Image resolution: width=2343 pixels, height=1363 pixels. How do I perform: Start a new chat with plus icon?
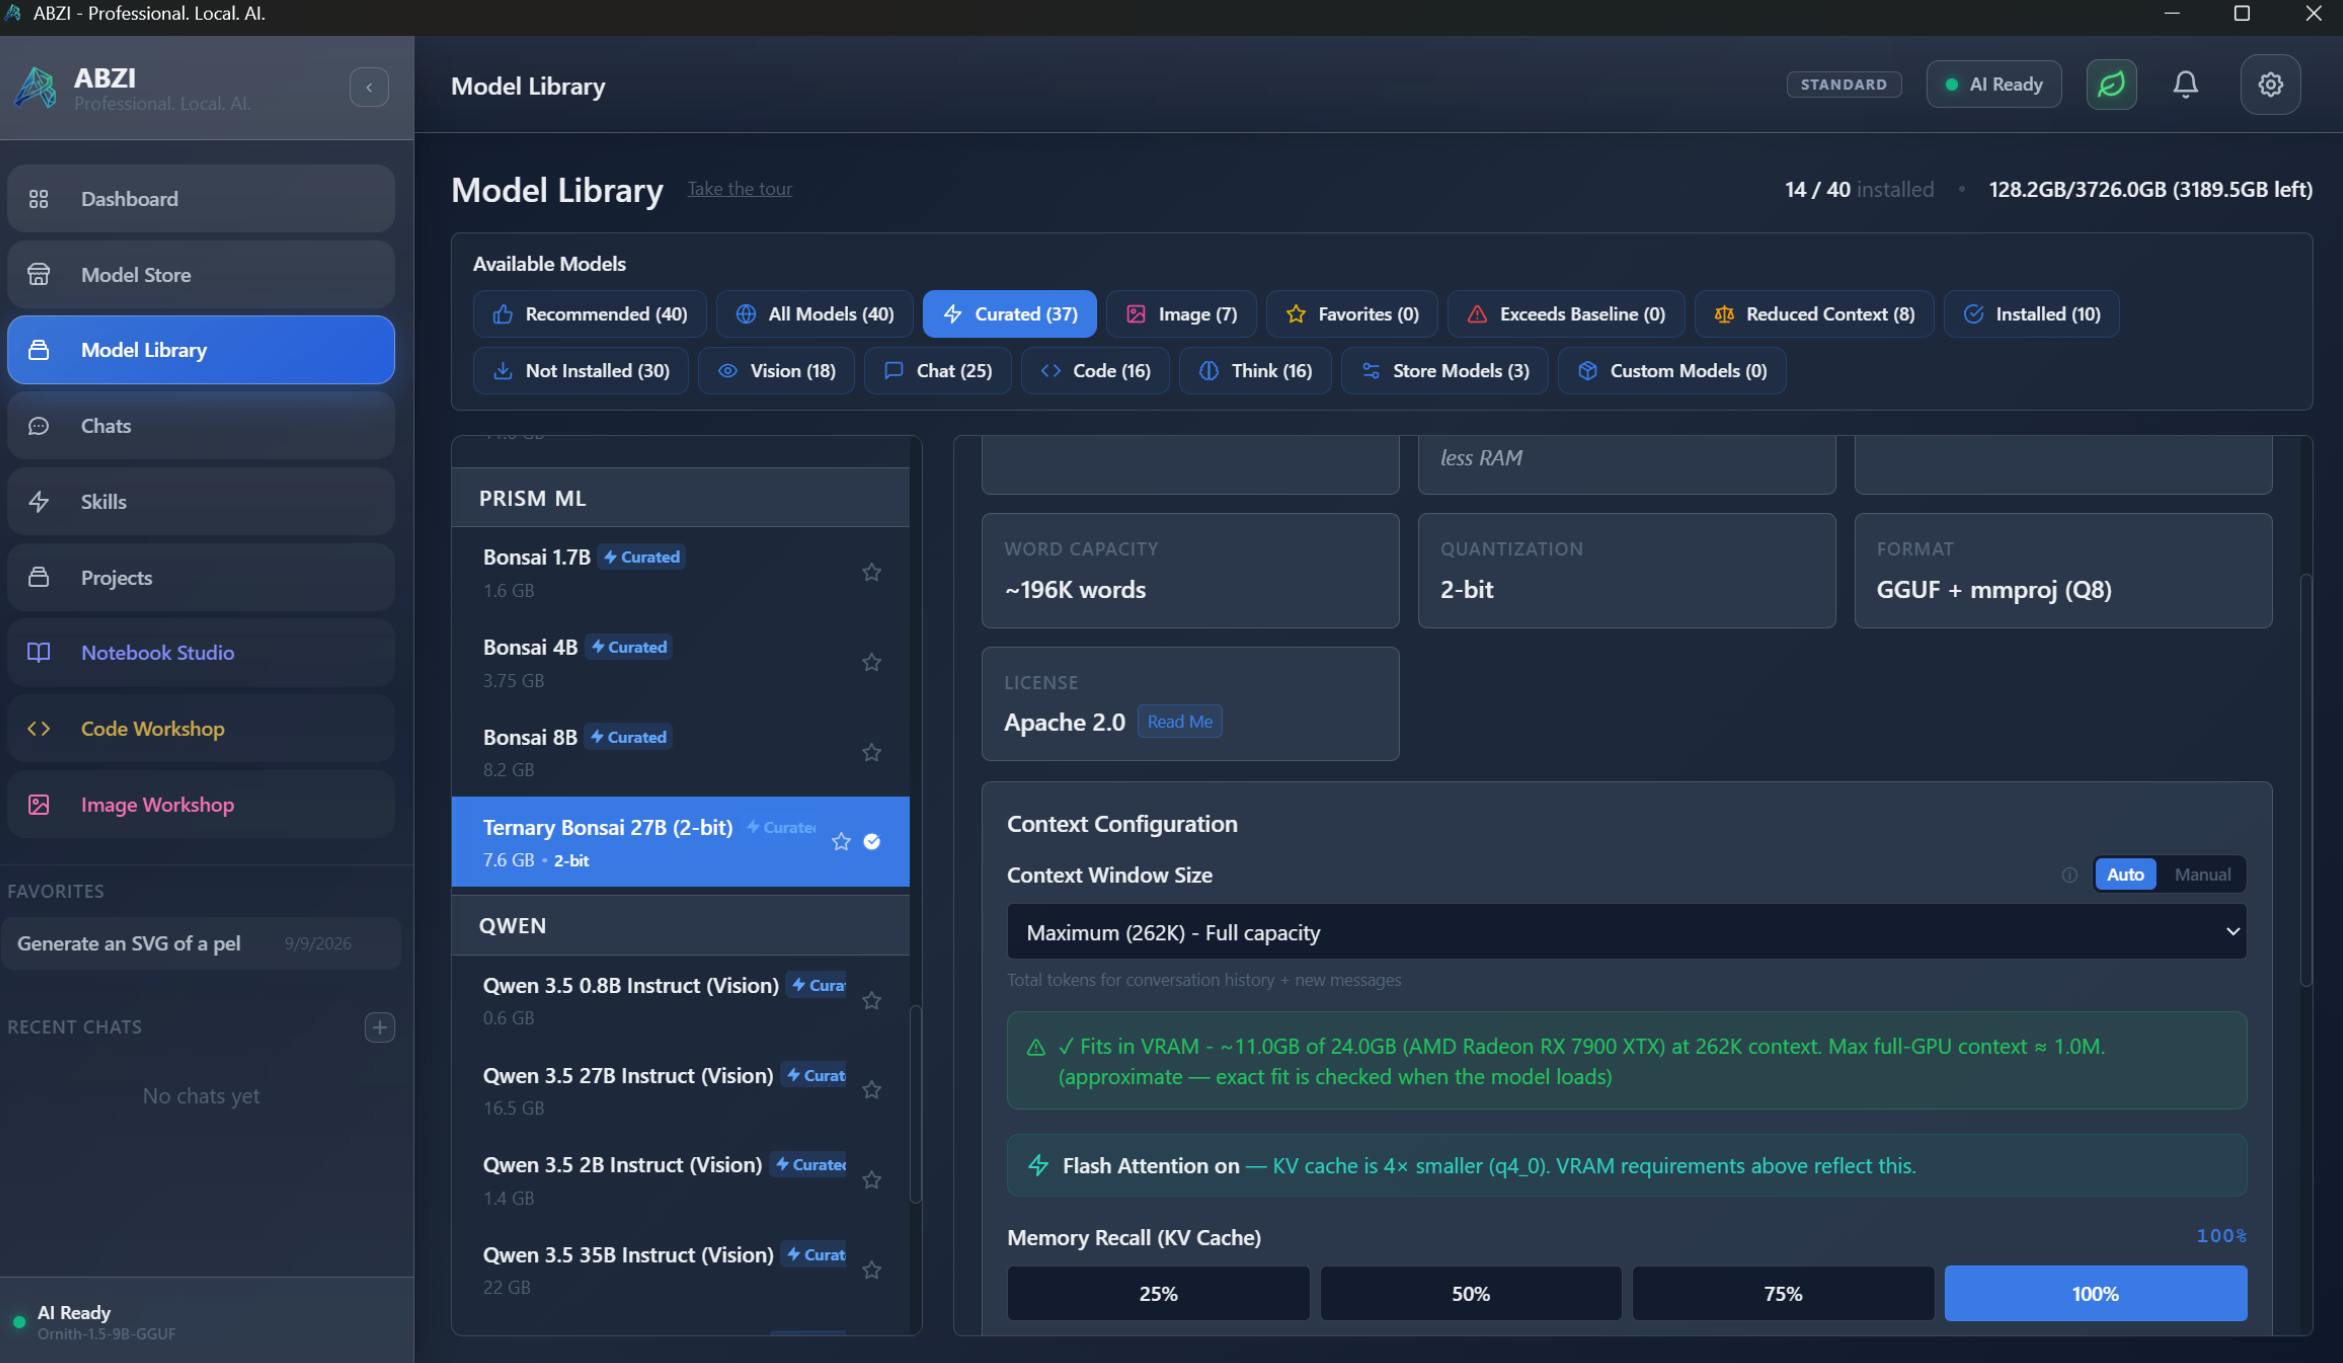[379, 1027]
